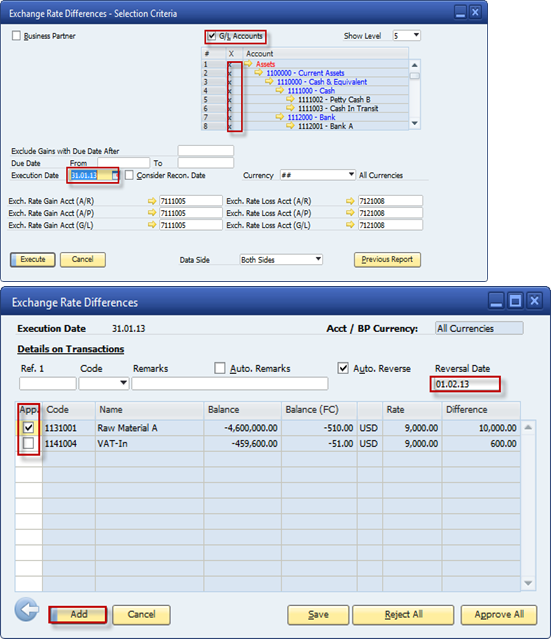Click the back arrow icon beside Add

point(27,609)
